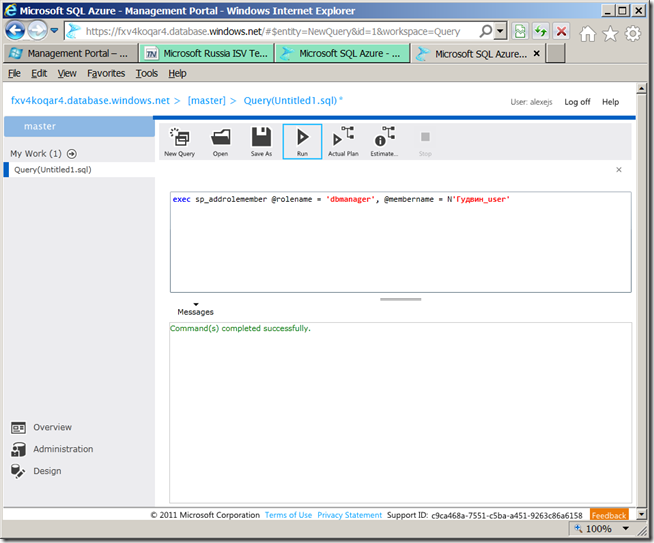Screen dimensions: 654x543
Task: Open the File menu
Action: pos(14,73)
